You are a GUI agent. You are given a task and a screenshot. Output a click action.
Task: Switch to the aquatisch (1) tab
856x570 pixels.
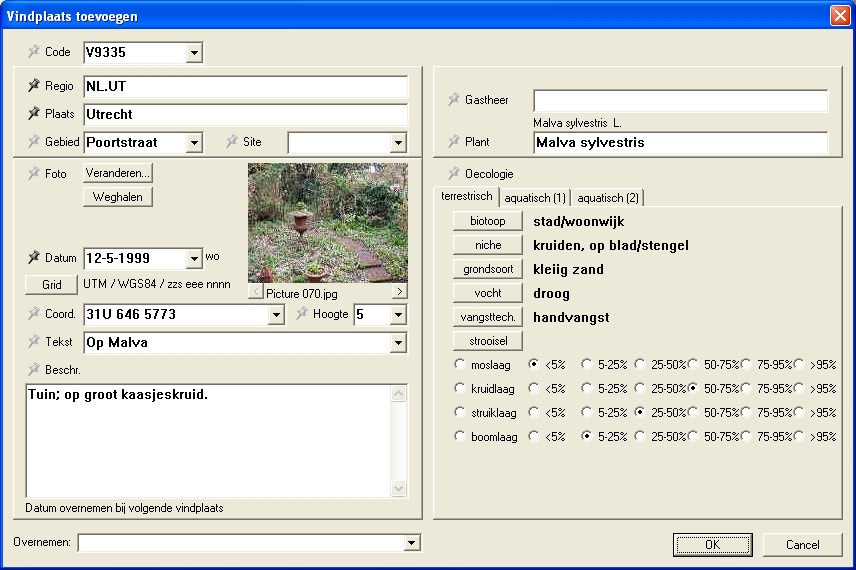pyautogui.click(x=535, y=197)
